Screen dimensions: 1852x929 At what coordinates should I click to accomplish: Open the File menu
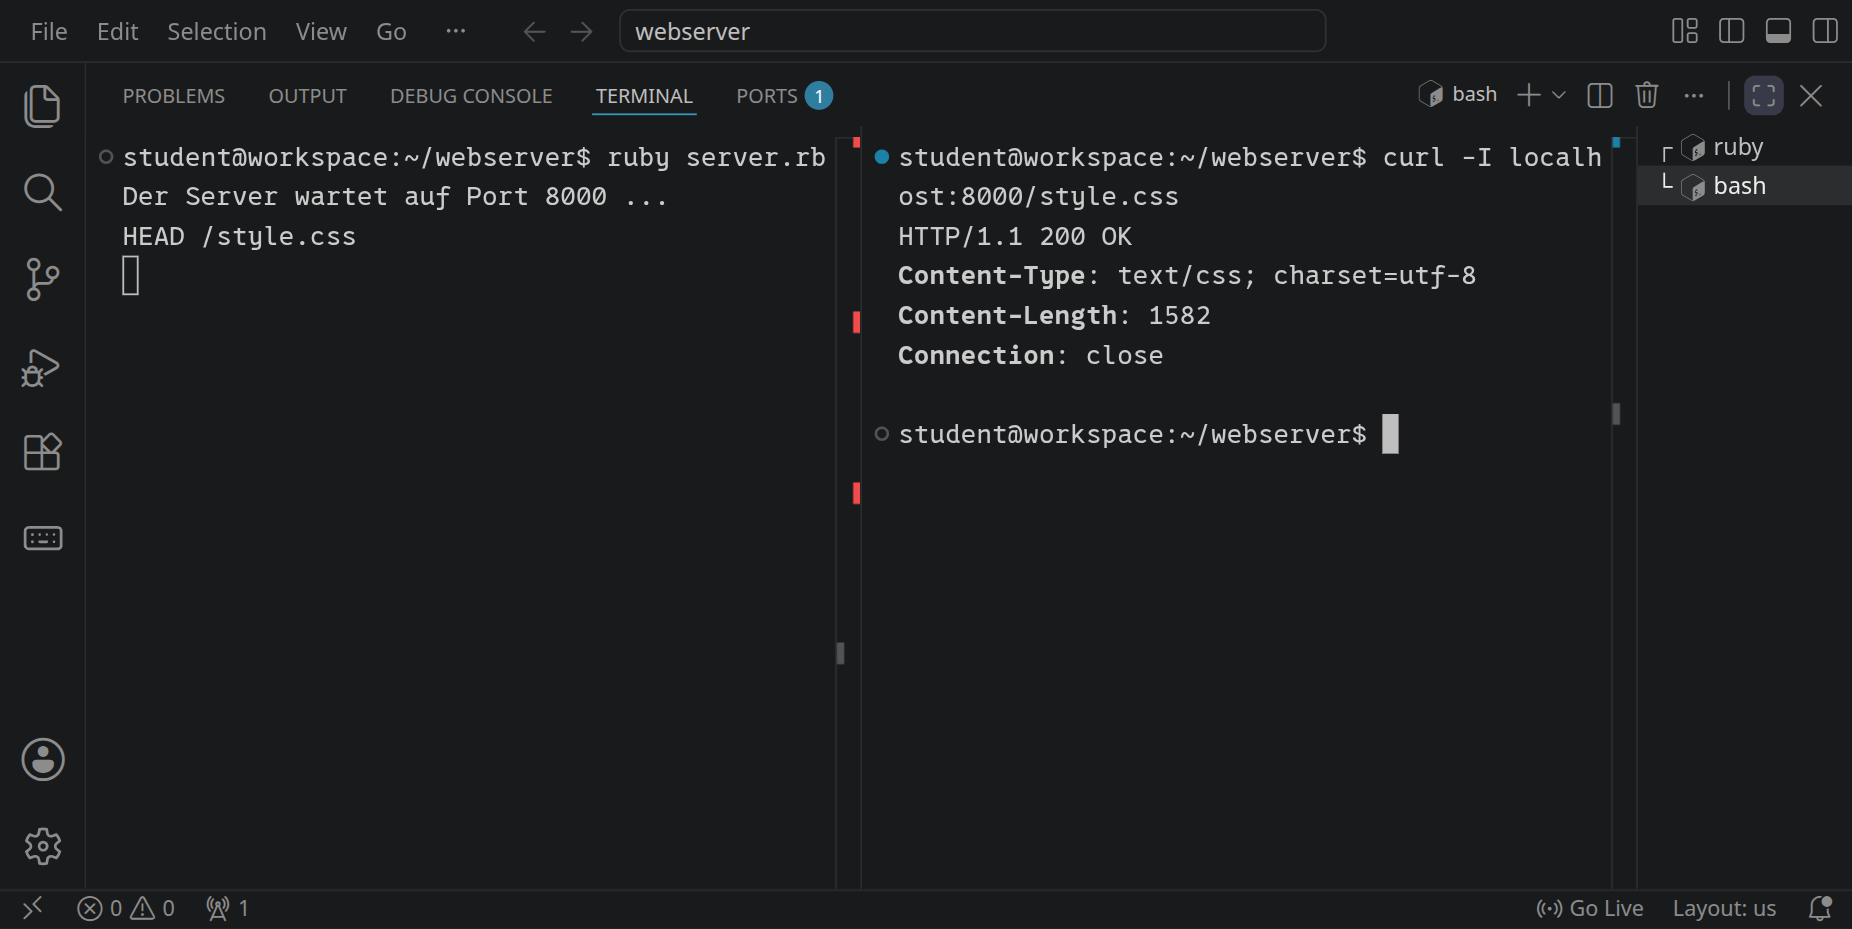[49, 32]
